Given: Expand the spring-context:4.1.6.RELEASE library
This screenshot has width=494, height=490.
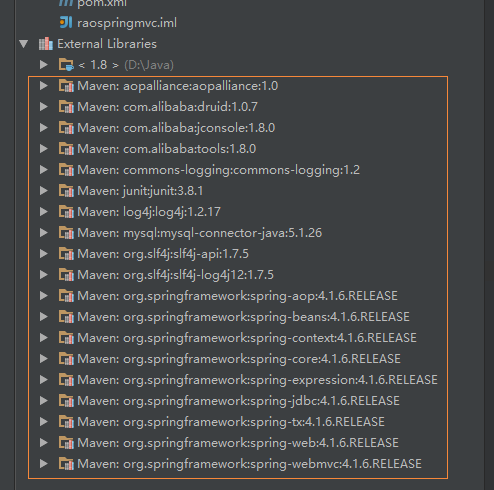Looking at the screenshot, I should (x=43, y=338).
